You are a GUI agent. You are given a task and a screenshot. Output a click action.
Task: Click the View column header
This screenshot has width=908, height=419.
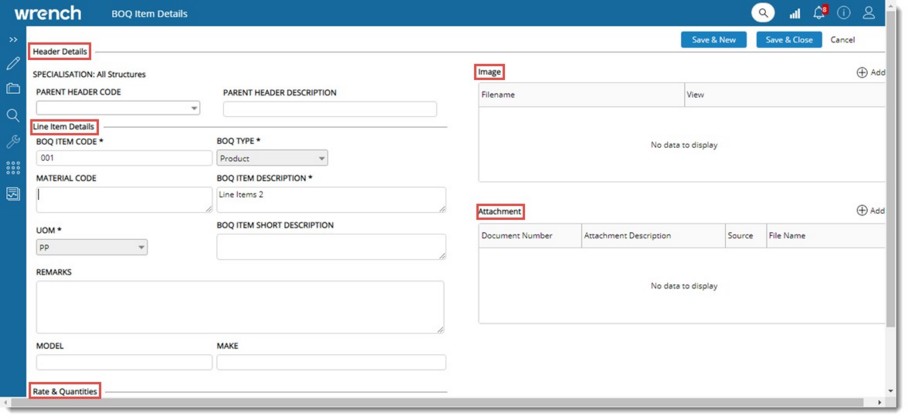(x=785, y=94)
